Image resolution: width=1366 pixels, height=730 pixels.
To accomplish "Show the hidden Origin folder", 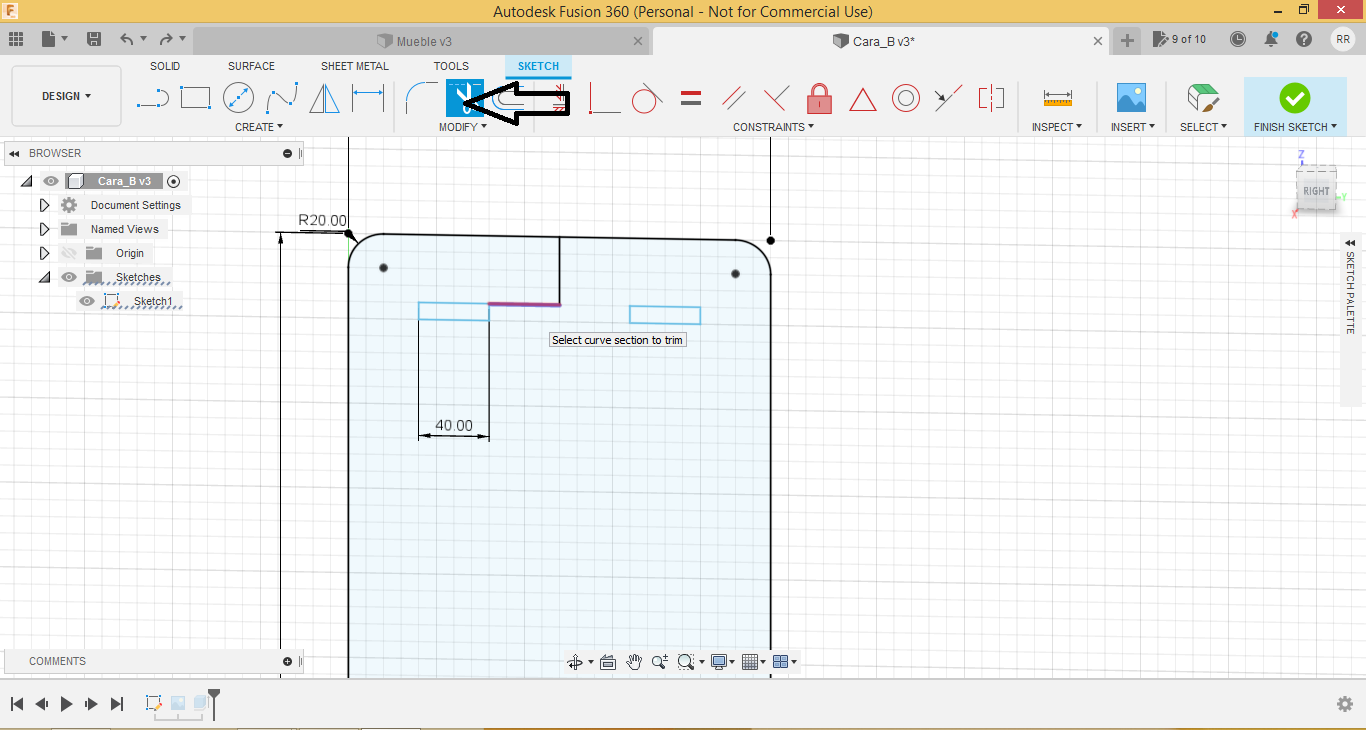I will [69, 253].
